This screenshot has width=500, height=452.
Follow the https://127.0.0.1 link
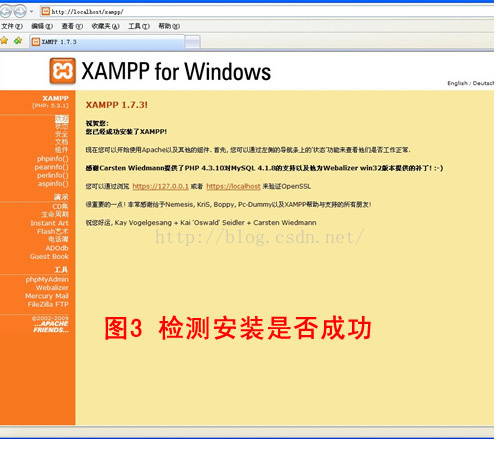tap(160, 186)
